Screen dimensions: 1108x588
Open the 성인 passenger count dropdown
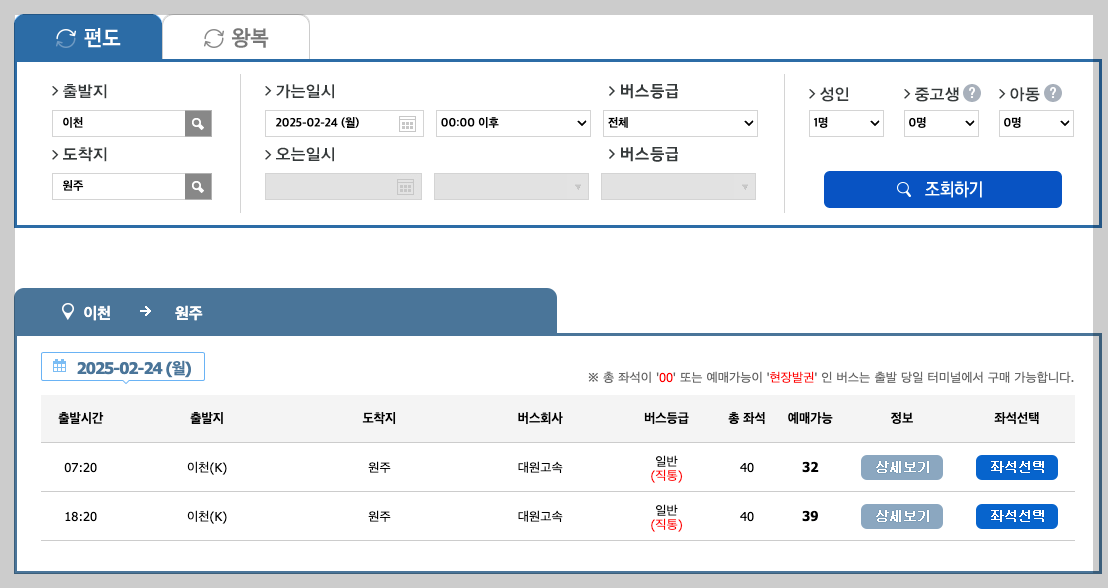pos(846,123)
